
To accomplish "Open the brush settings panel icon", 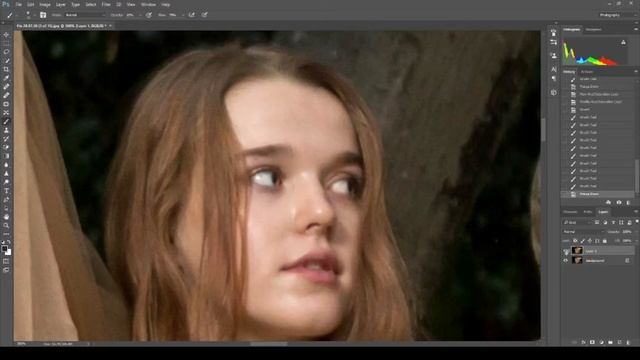I will [43, 15].
